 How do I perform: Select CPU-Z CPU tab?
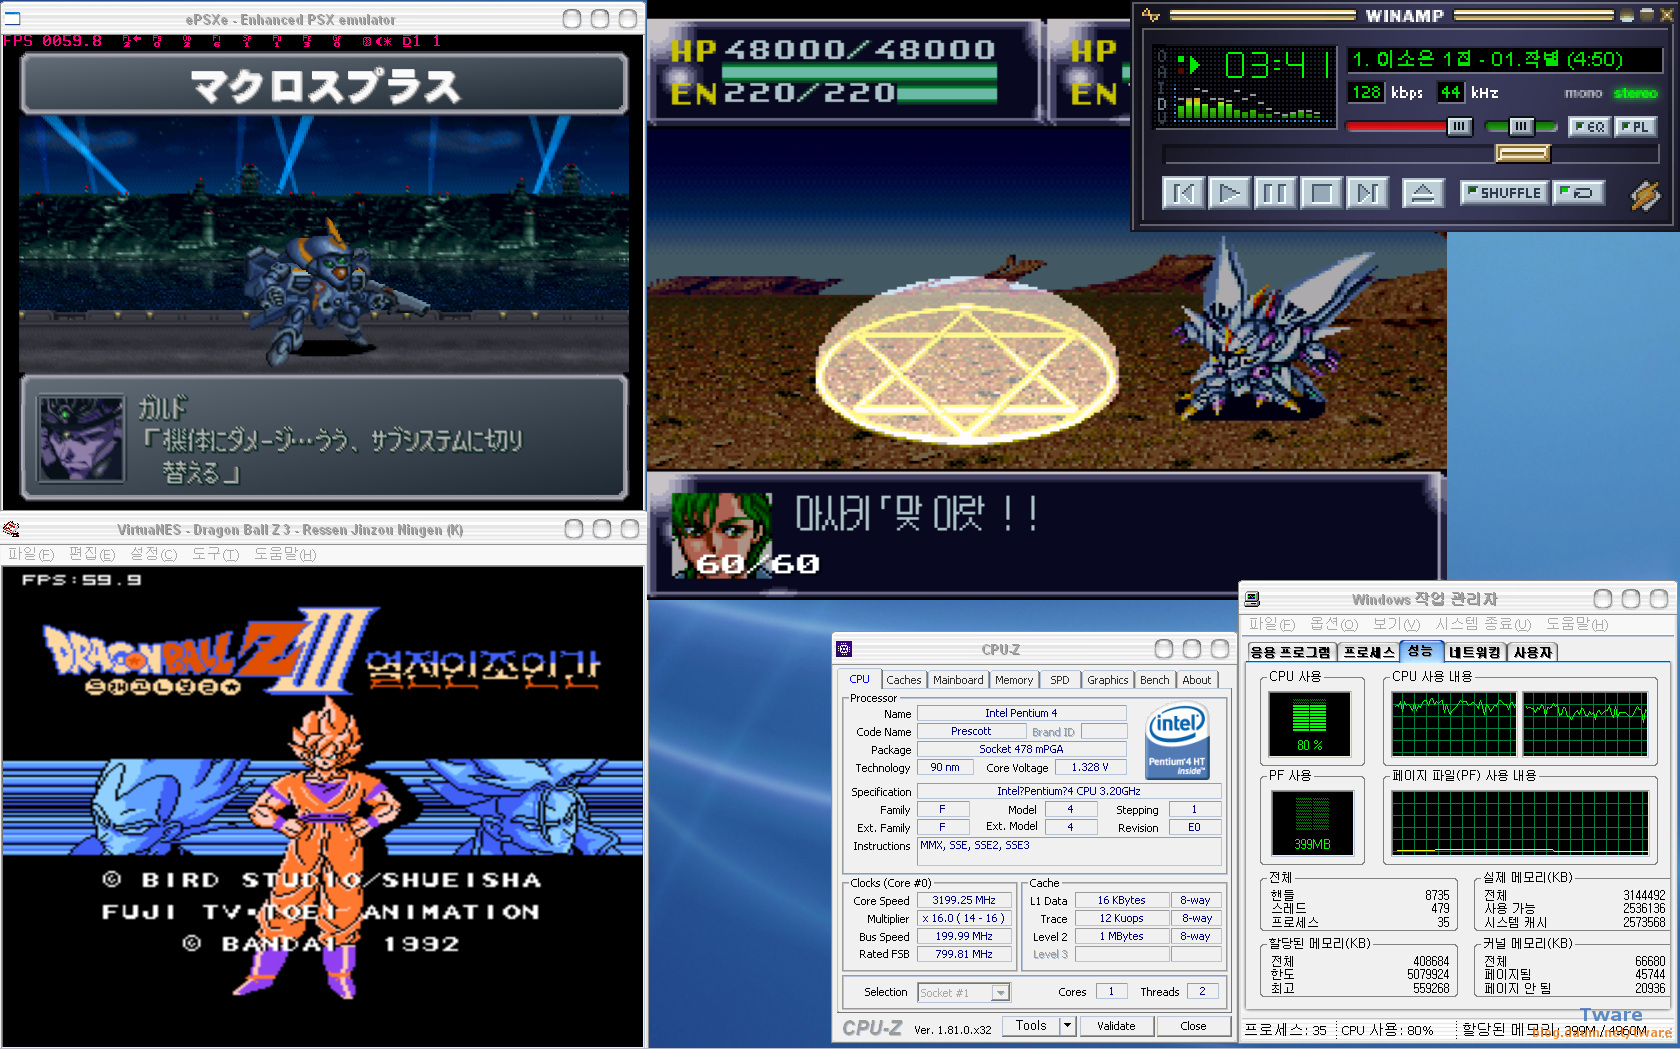(859, 679)
